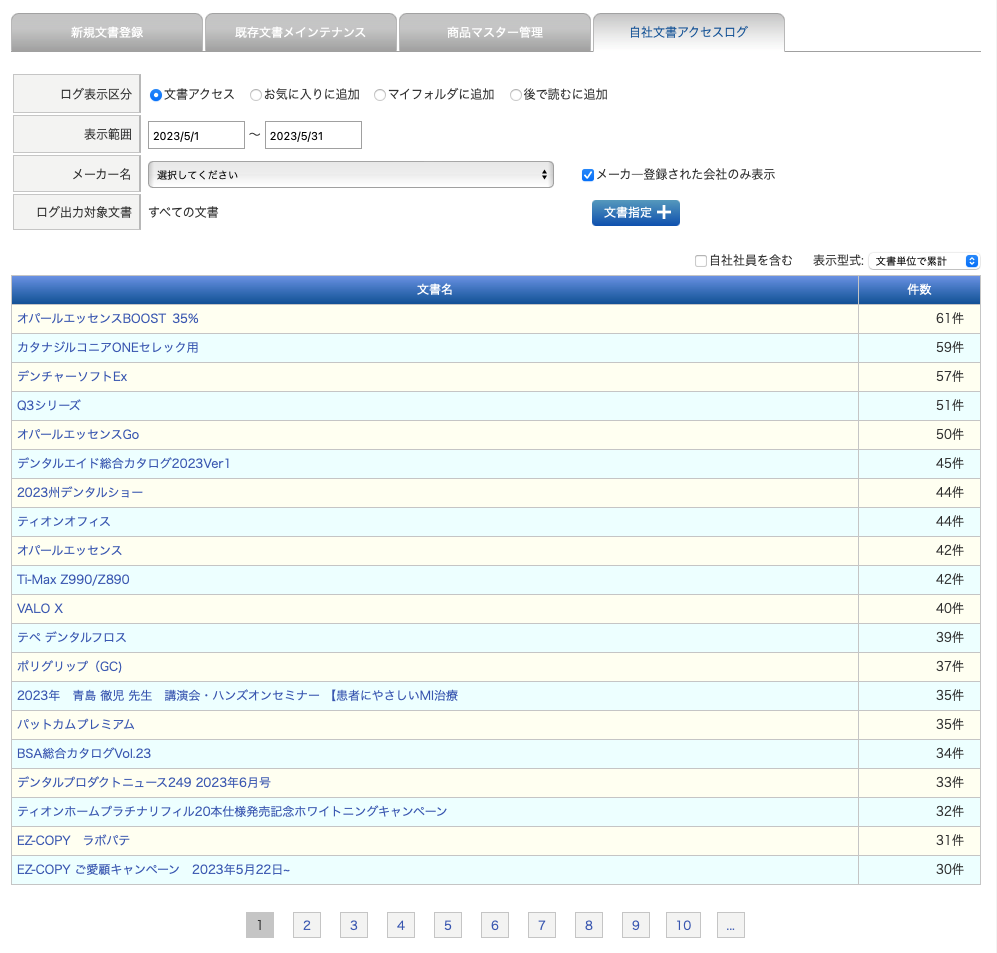Go to page 2 of results
The image size is (997, 953).
(x=306, y=925)
